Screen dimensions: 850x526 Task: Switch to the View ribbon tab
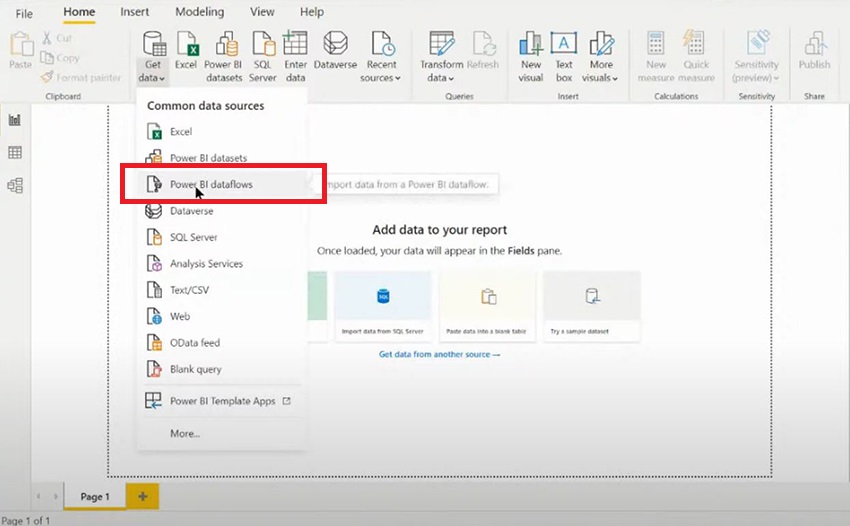(x=262, y=12)
